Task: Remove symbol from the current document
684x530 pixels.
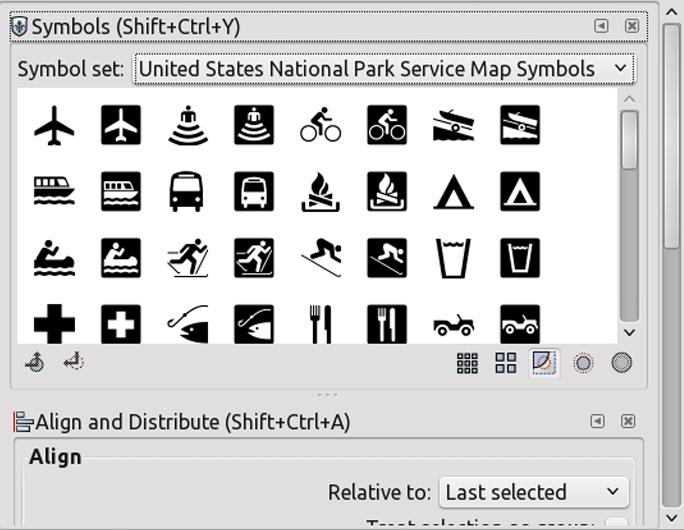Action: pyautogui.click(x=73, y=363)
